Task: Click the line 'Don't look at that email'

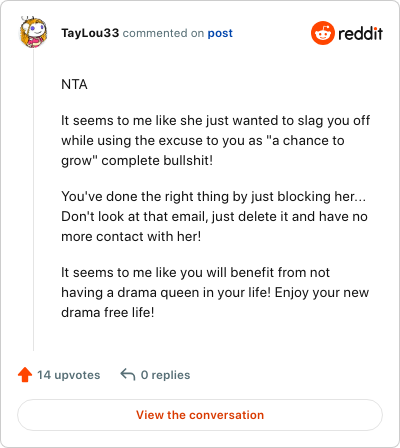Action: [x=214, y=216]
